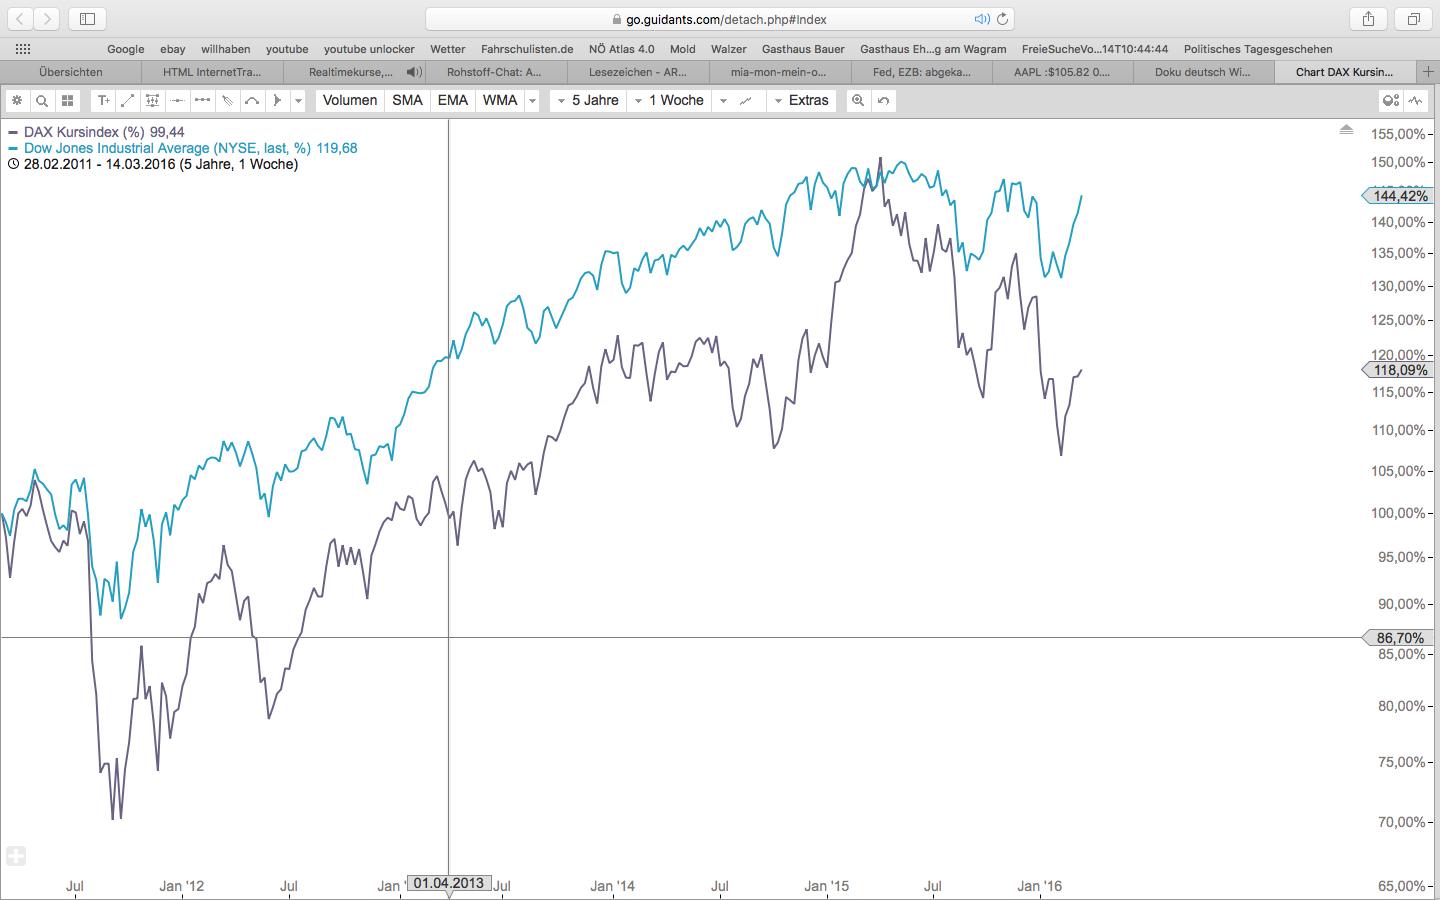
Task: Open the grid layout icon
Action: [67, 100]
